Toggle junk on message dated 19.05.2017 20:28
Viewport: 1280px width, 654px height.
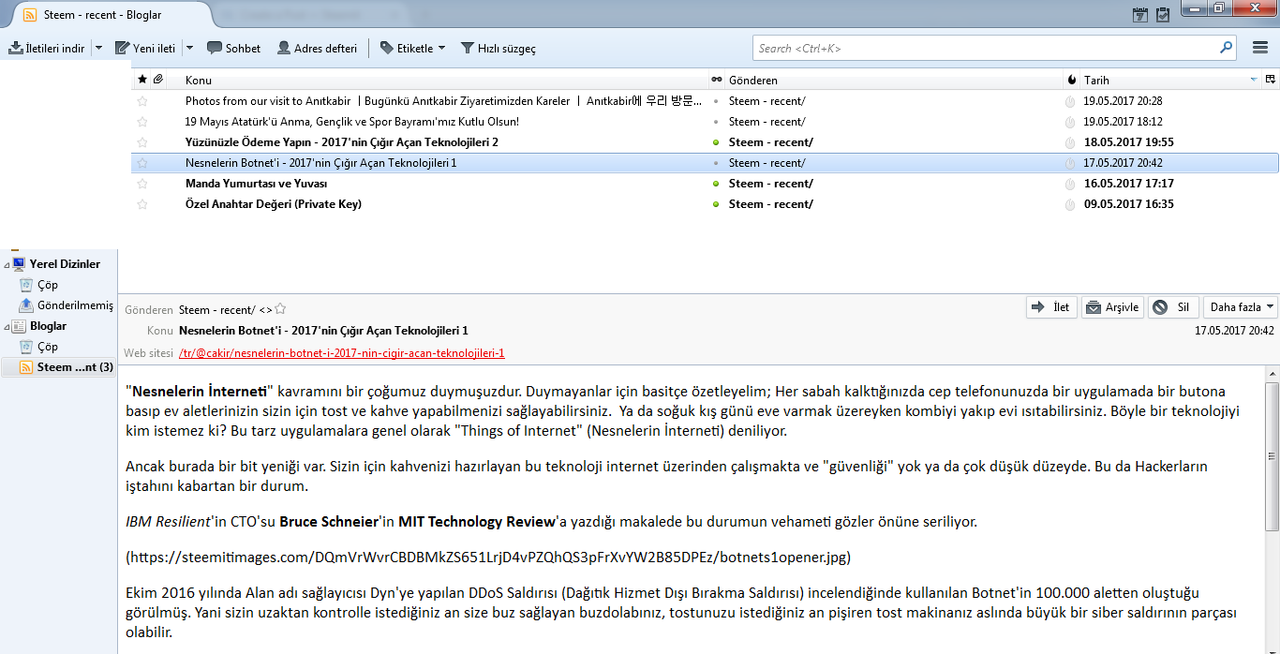1070,101
